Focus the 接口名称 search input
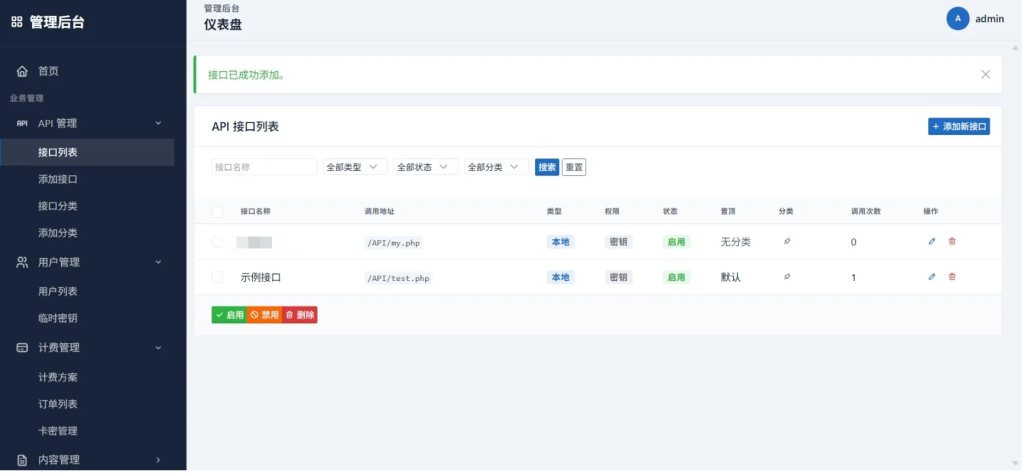This screenshot has width=1024, height=475. (x=264, y=167)
